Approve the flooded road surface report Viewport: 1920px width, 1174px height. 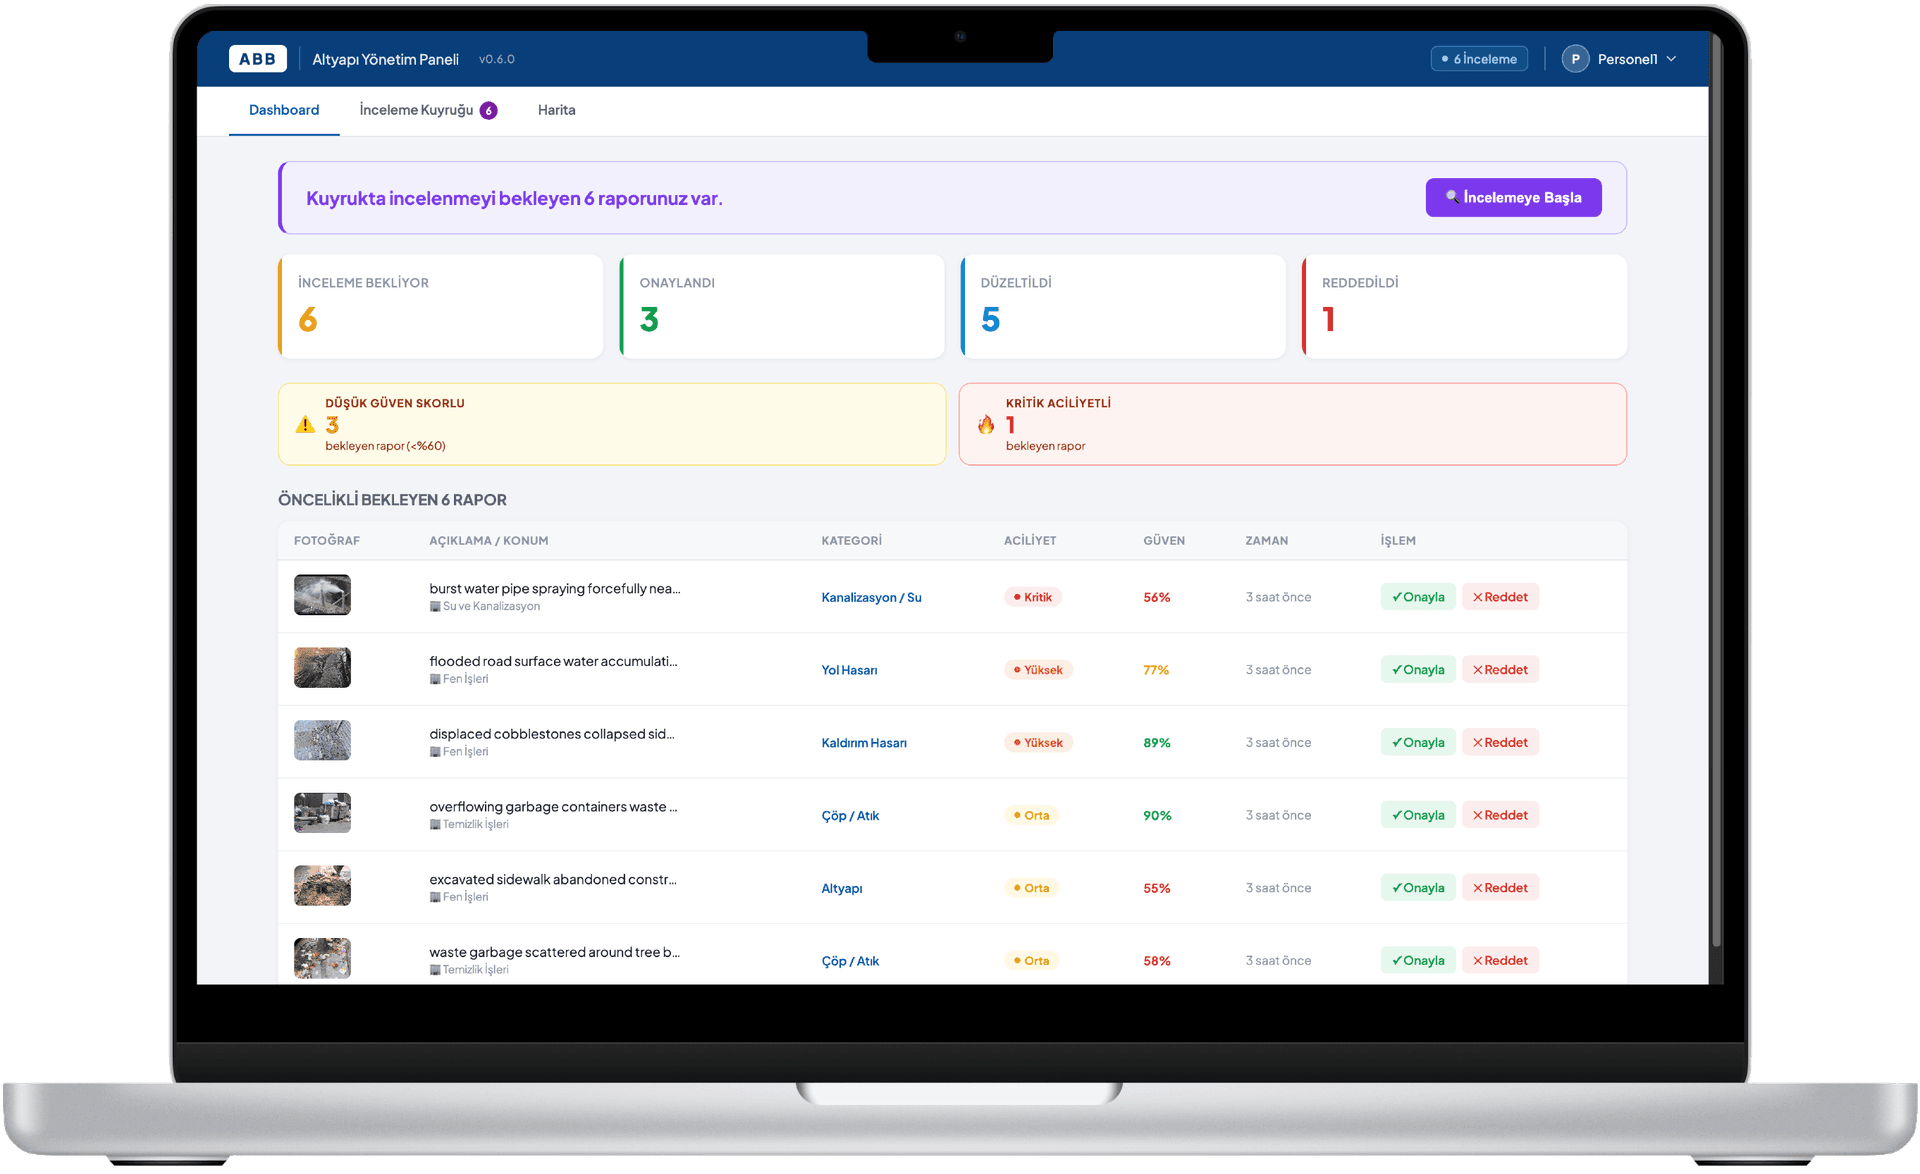pos(1418,670)
